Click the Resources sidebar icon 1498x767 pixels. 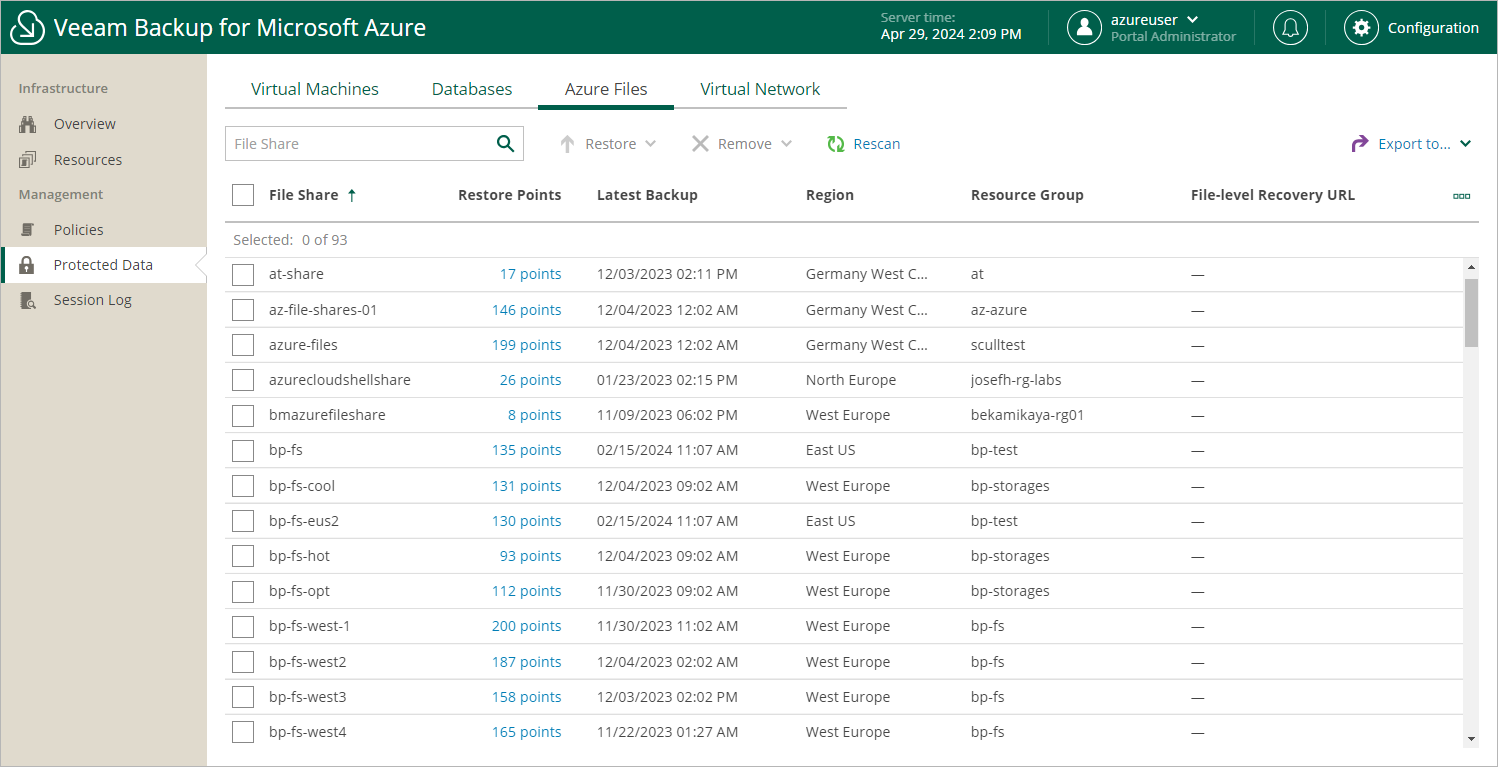point(28,160)
